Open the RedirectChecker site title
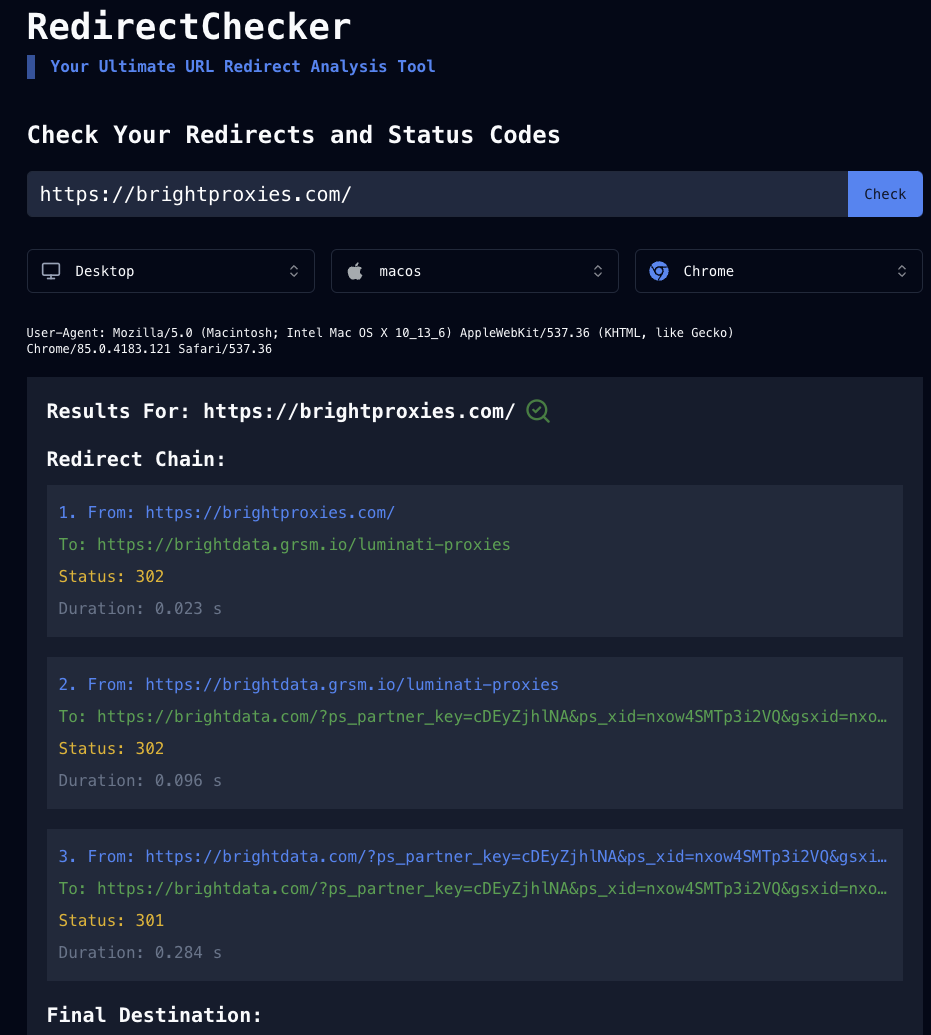 (x=189, y=27)
